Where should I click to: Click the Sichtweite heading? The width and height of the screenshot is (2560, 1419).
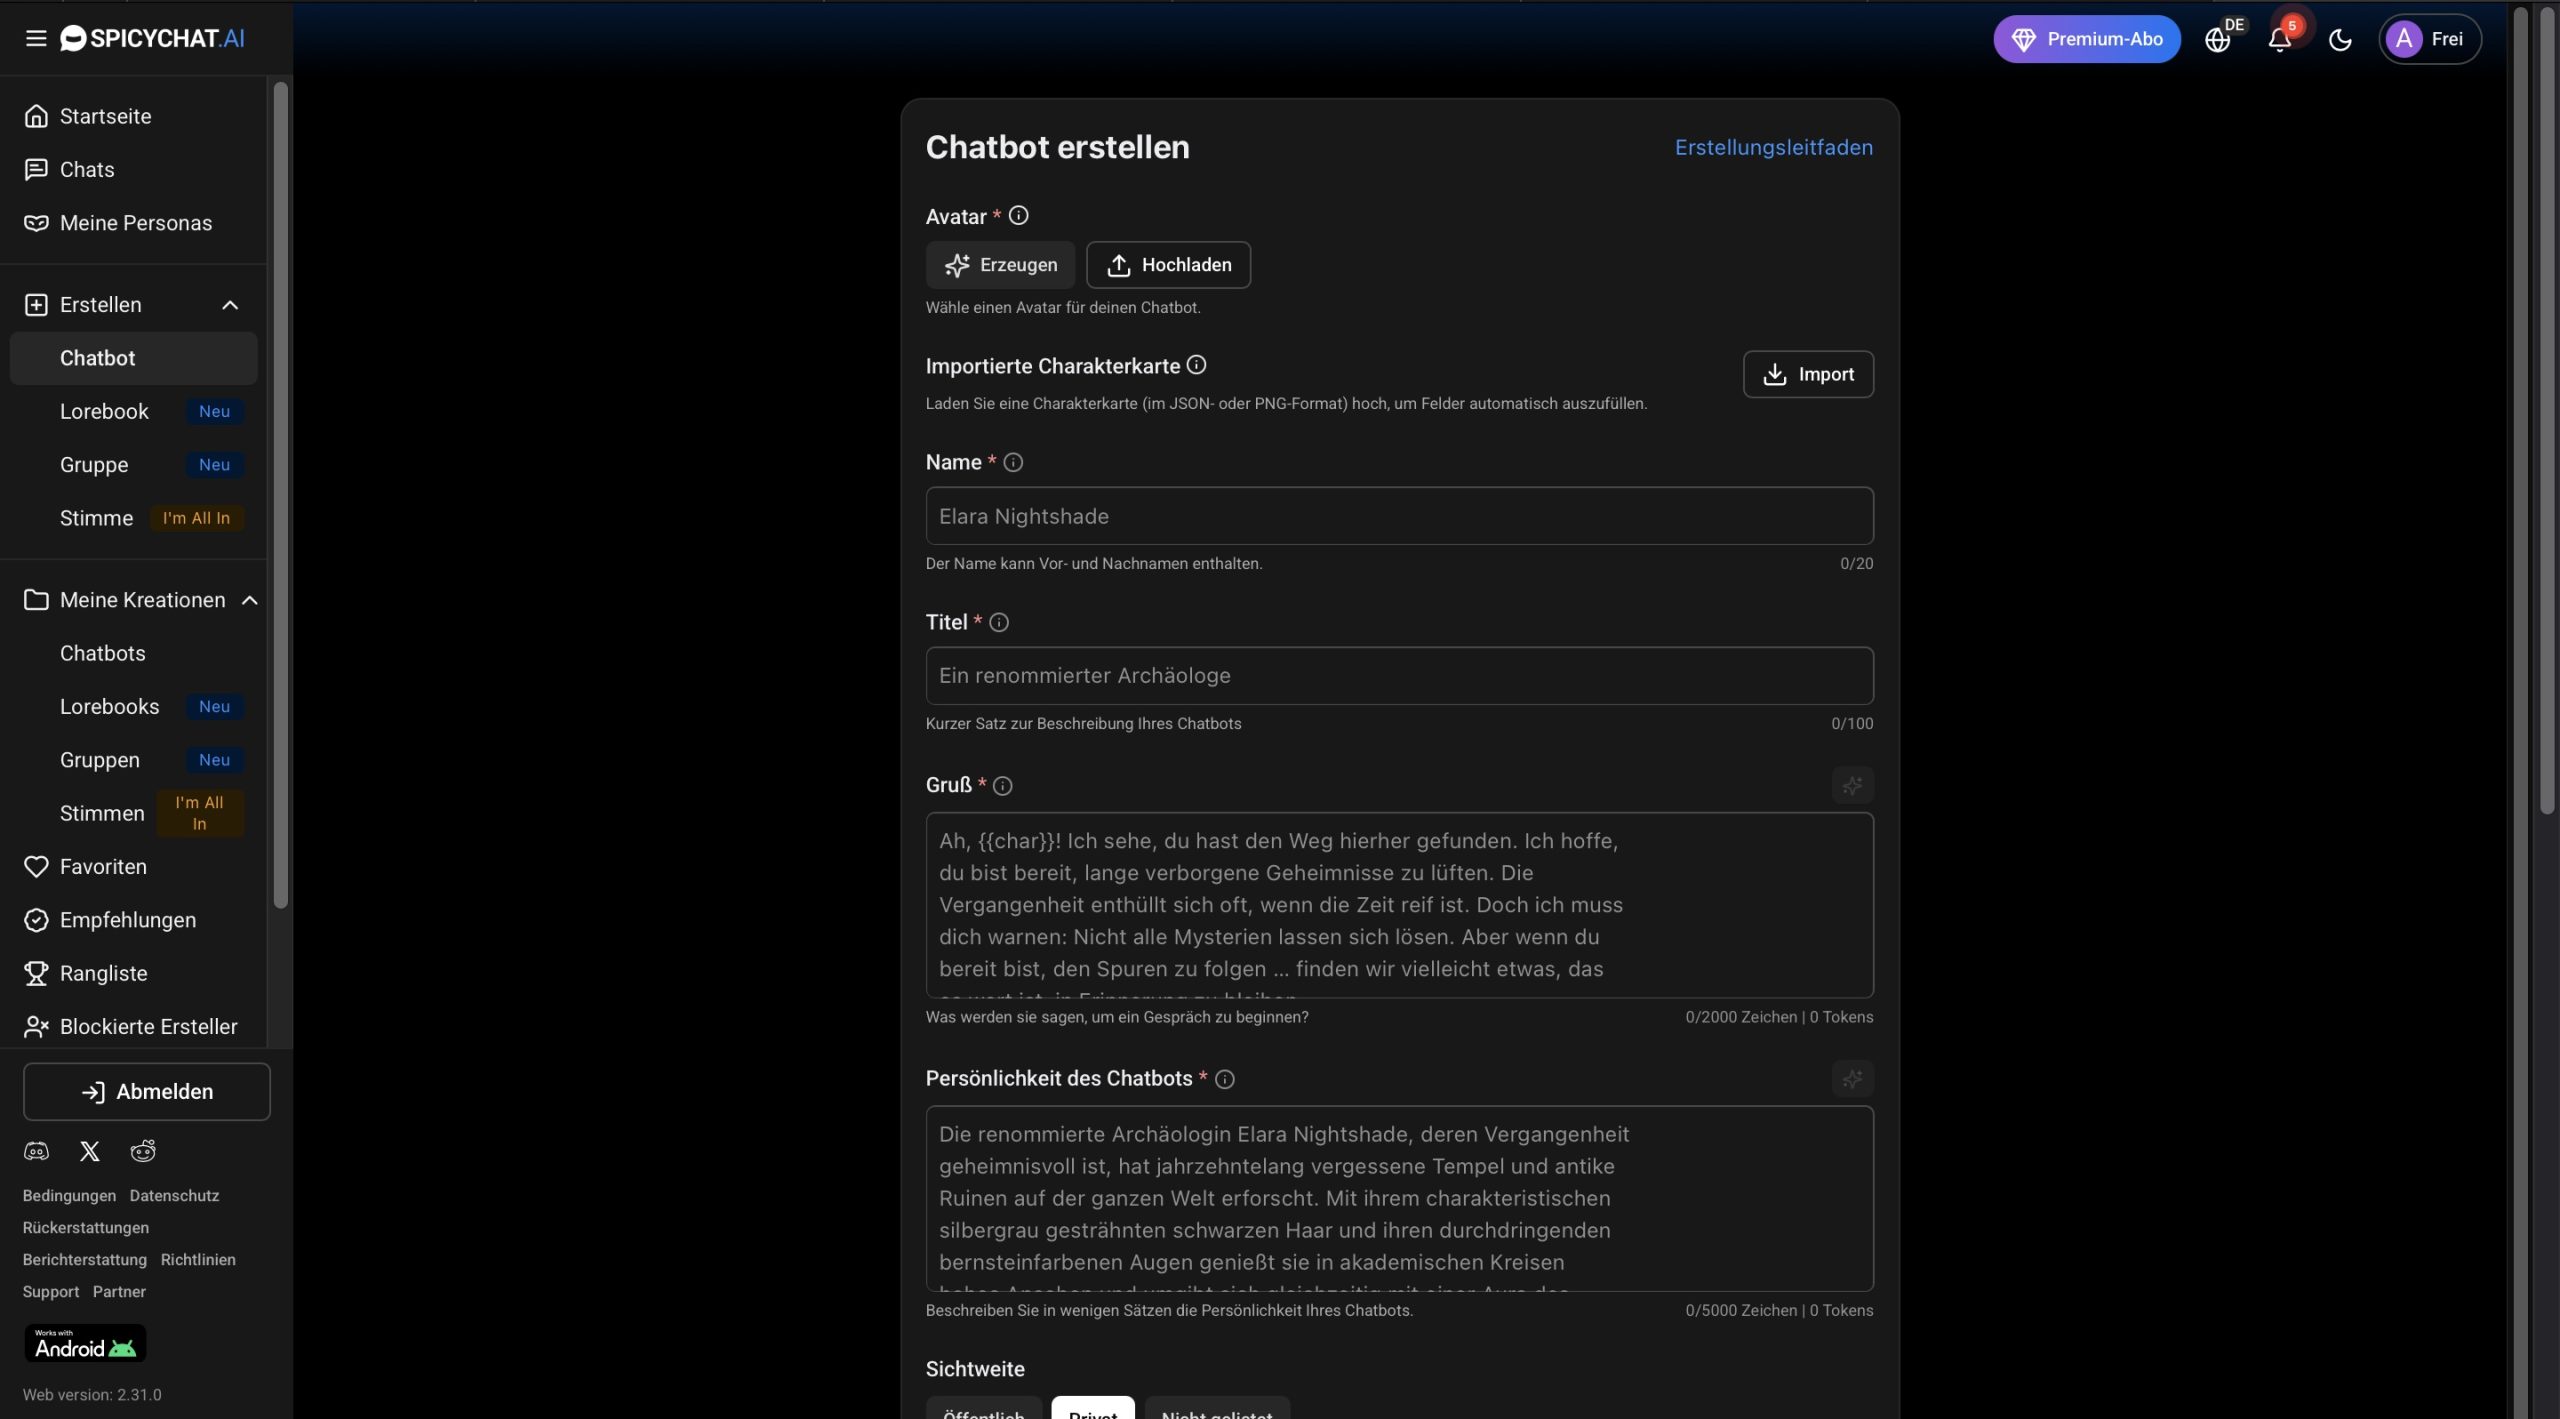click(x=975, y=1369)
